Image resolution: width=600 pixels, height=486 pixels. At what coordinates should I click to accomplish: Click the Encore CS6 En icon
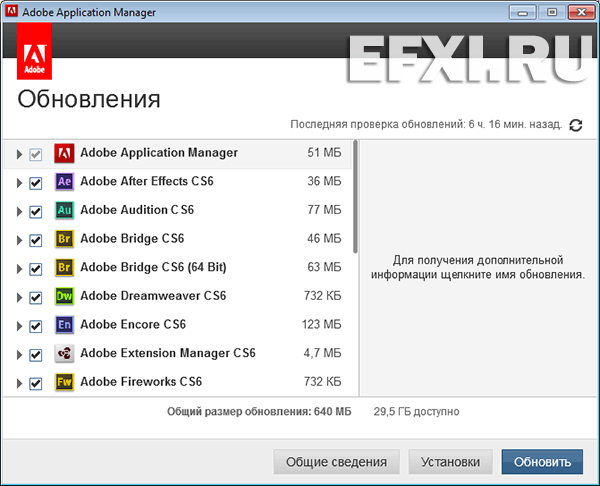click(x=64, y=325)
